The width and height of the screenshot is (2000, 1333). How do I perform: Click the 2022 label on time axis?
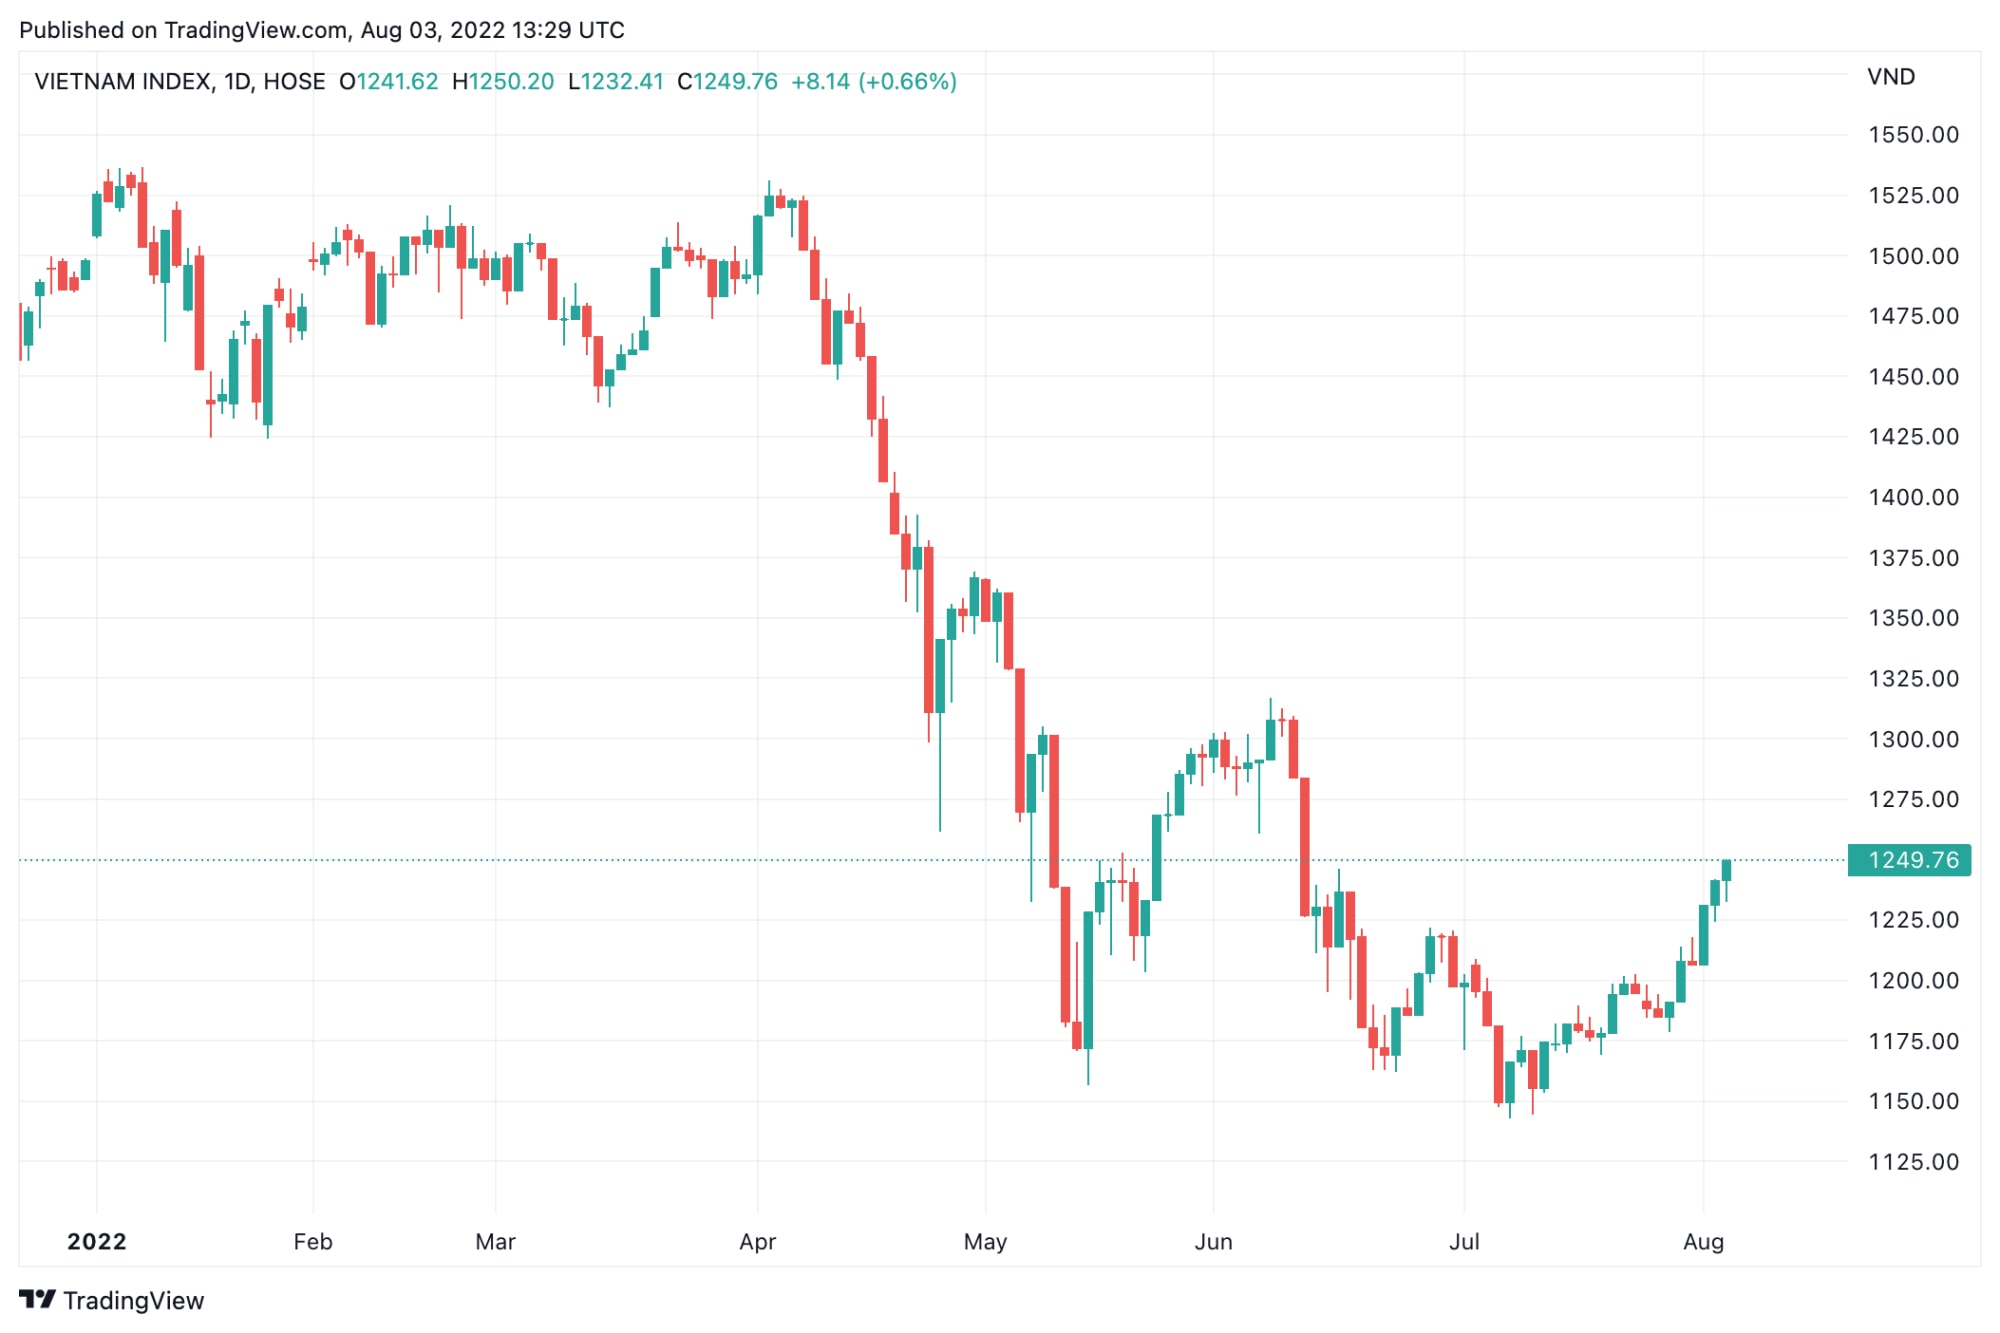[x=97, y=1241]
